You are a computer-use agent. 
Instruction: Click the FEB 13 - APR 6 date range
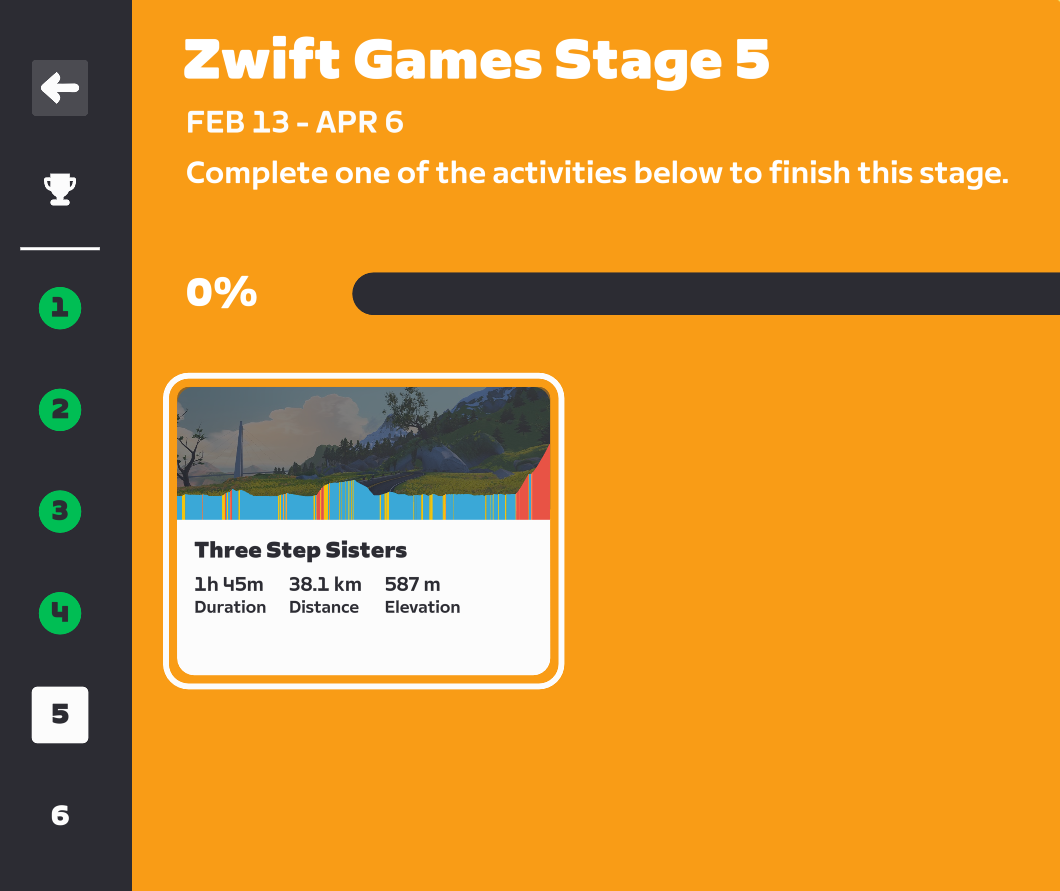click(294, 123)
